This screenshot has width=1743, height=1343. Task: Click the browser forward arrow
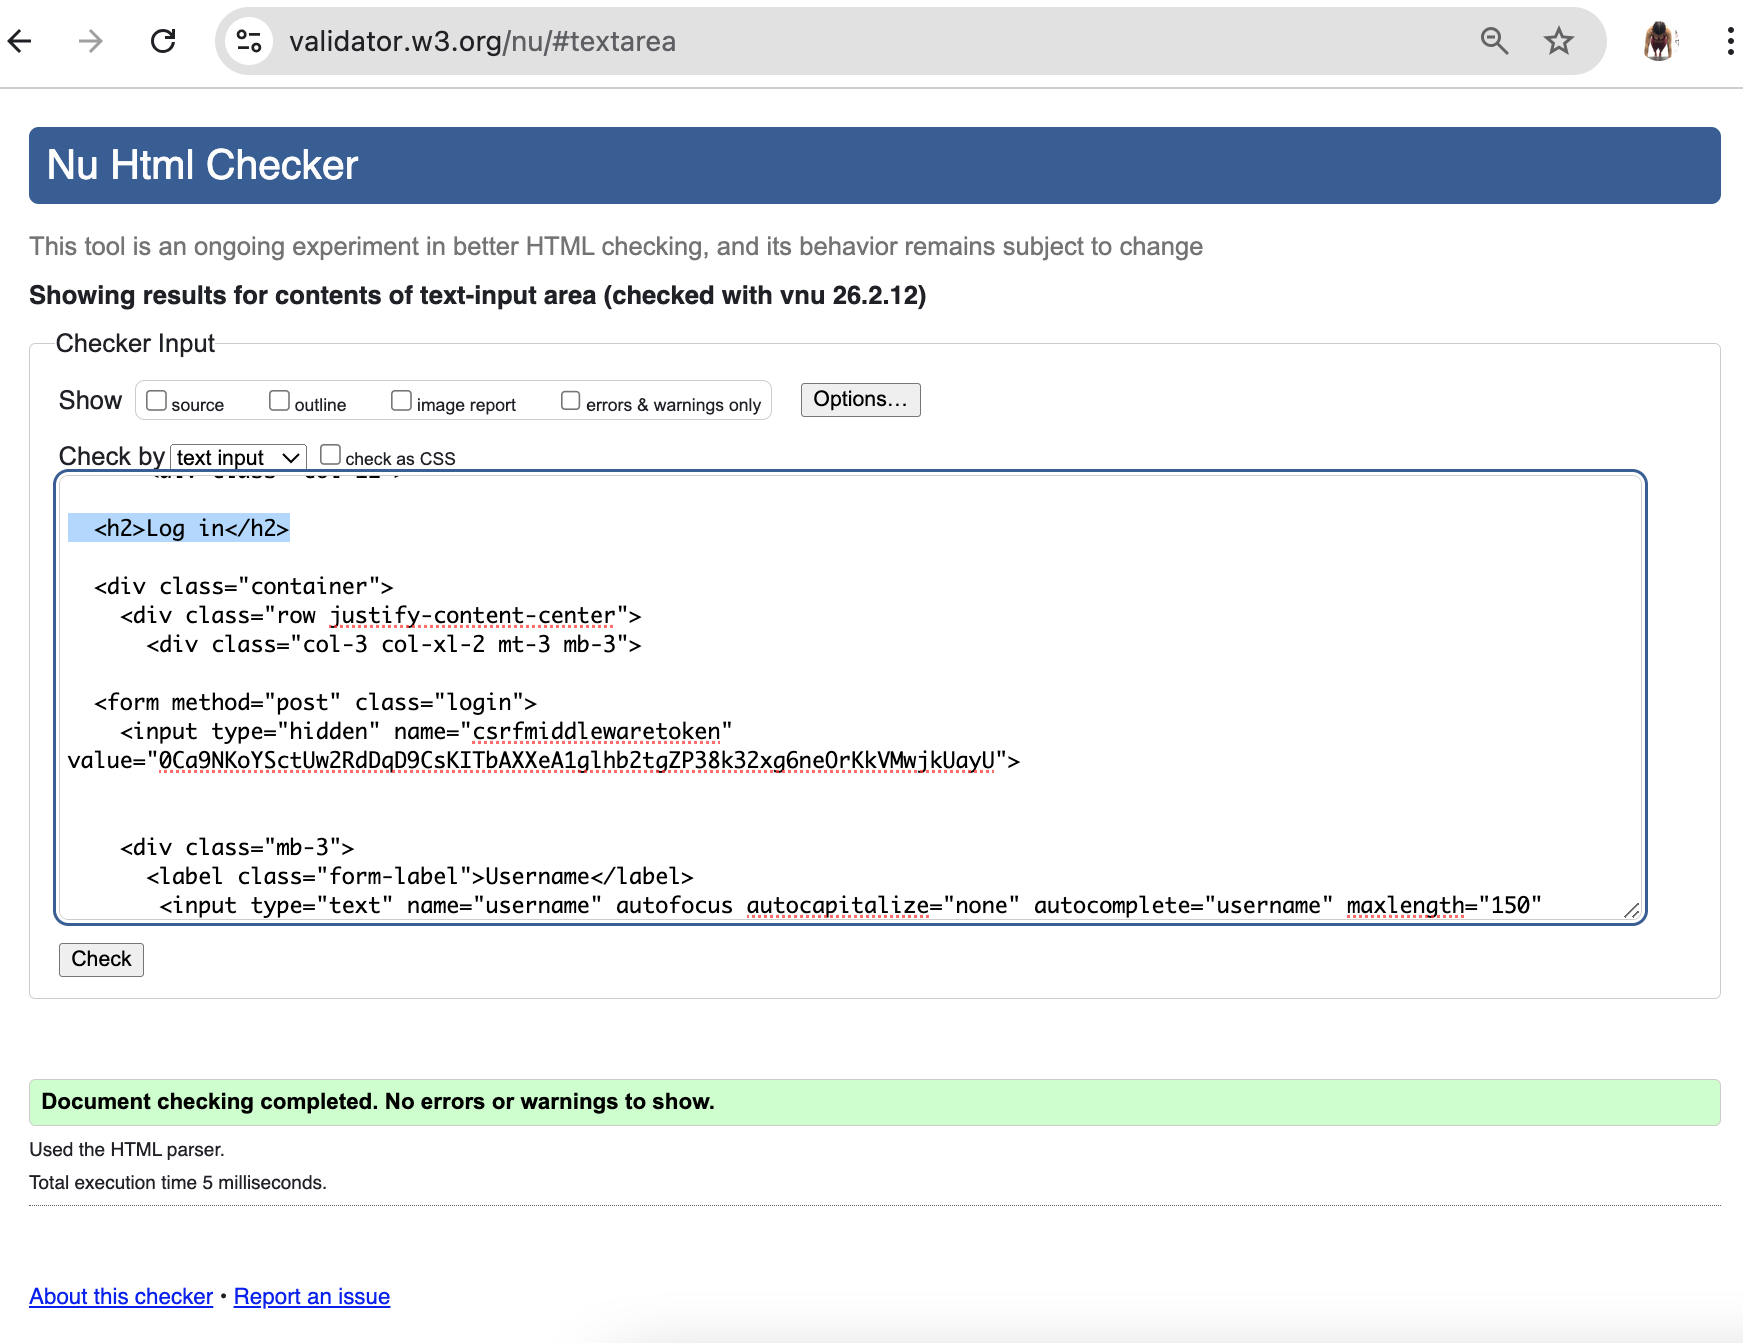(90, 41)
